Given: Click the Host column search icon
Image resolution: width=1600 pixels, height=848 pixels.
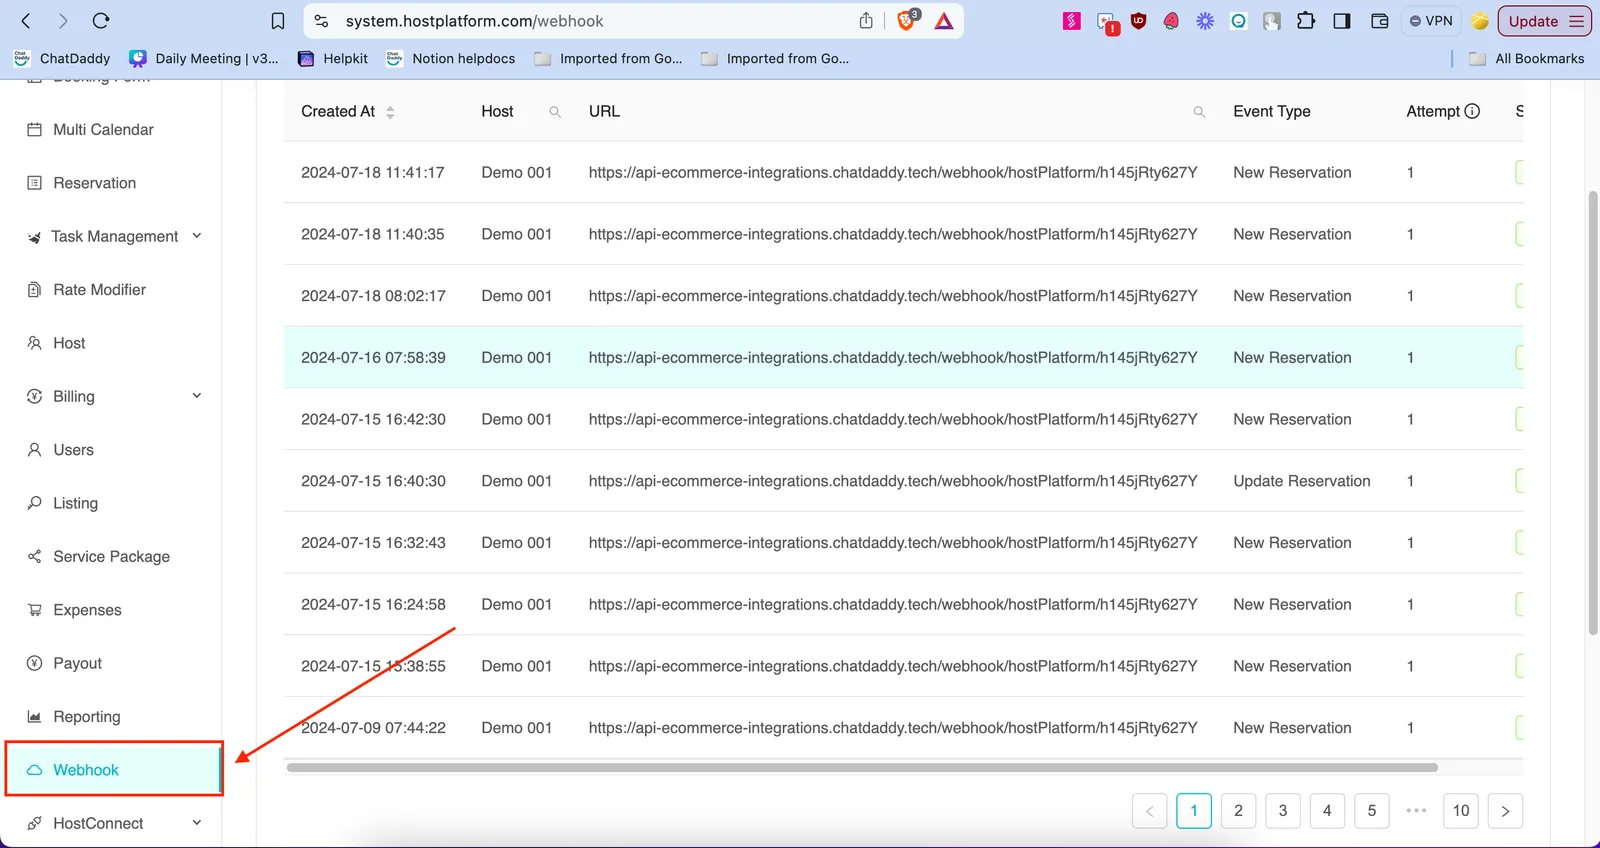Looking at the screenshot, I should [555, 112].
